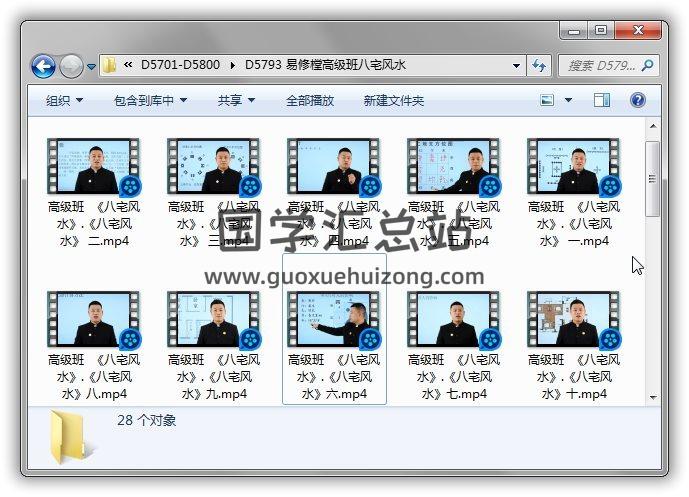The width and height of the screenshot is (689, 497).
Task: Open the view options dropdown arrow
Action: click(x=569, y=101)
